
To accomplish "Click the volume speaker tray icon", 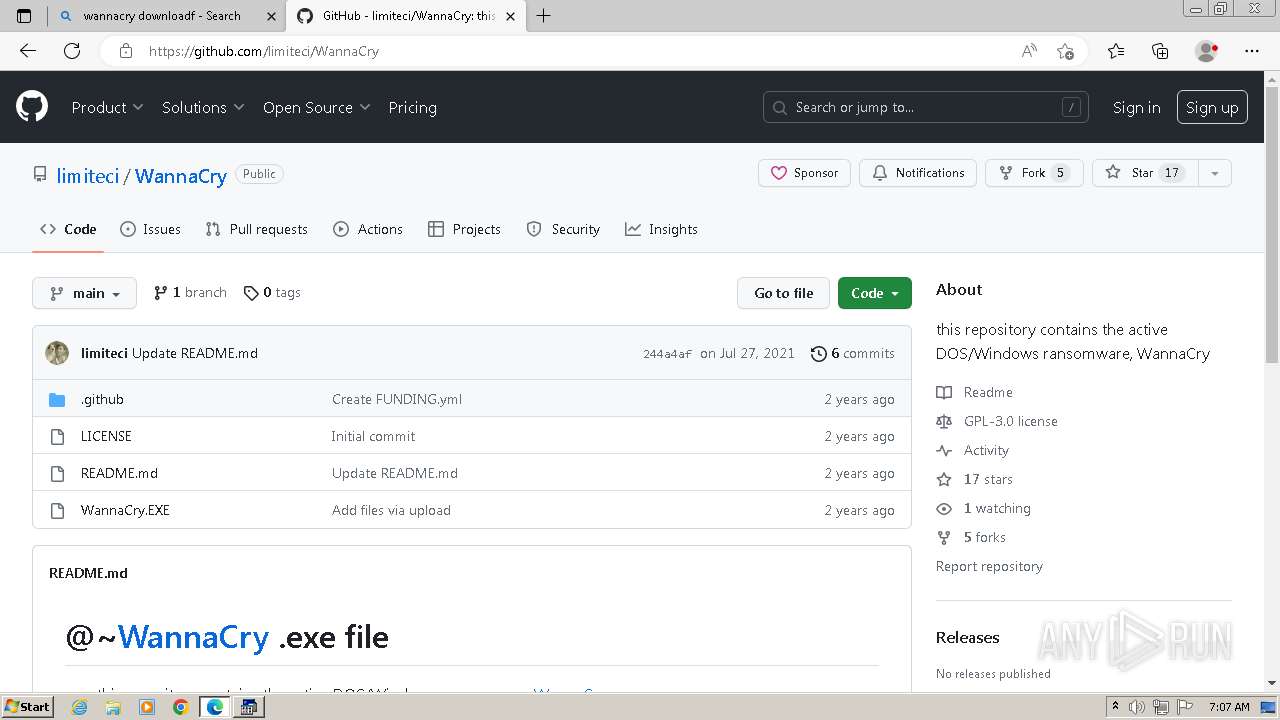I will pyautogui.click(x=1137, y=707).
